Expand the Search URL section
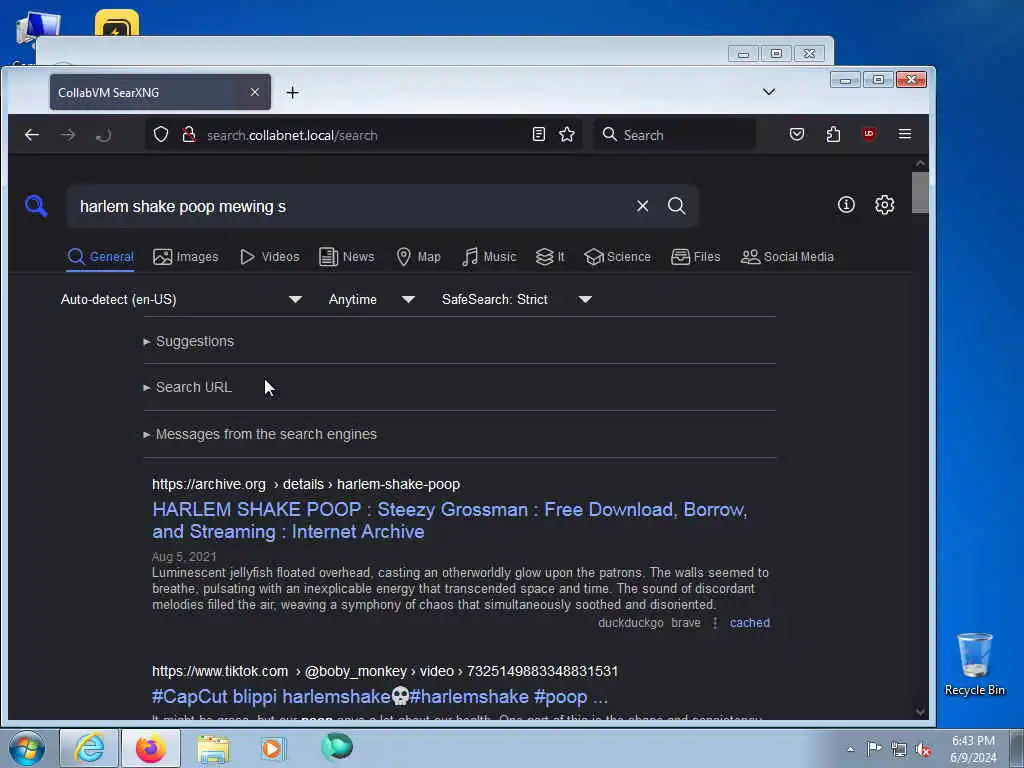This screenshot has width=1024, height=768. point(187,387)
